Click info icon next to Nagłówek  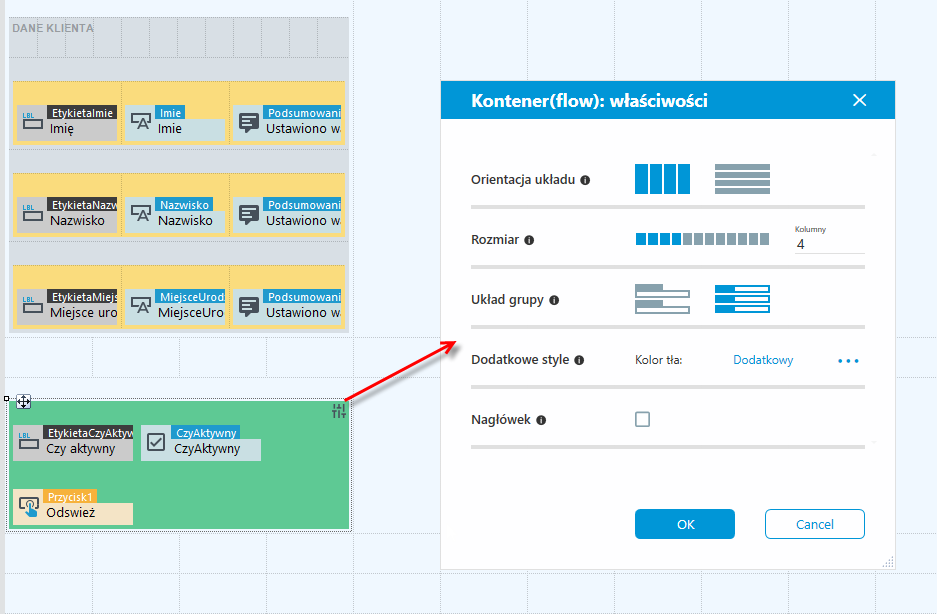[x=541, y=420]
